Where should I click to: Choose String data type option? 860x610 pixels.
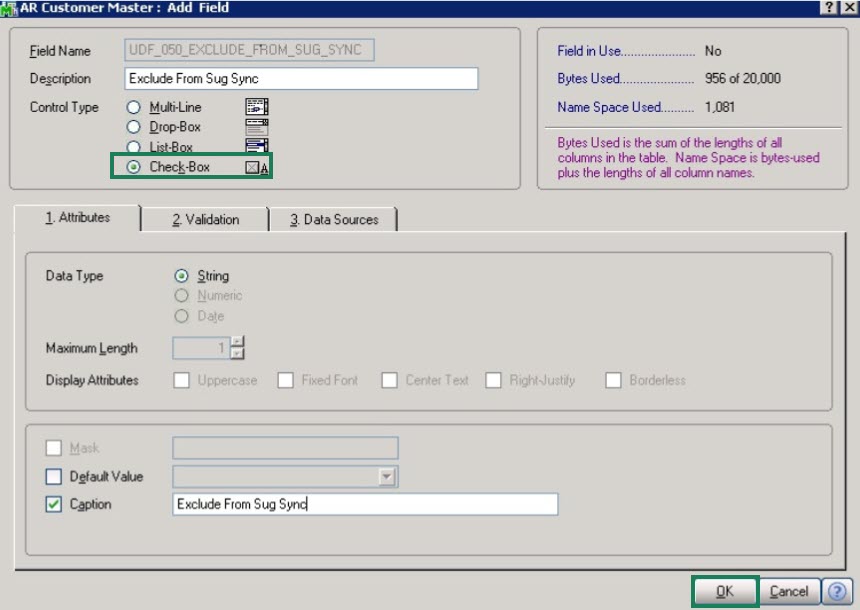(182, 276)
